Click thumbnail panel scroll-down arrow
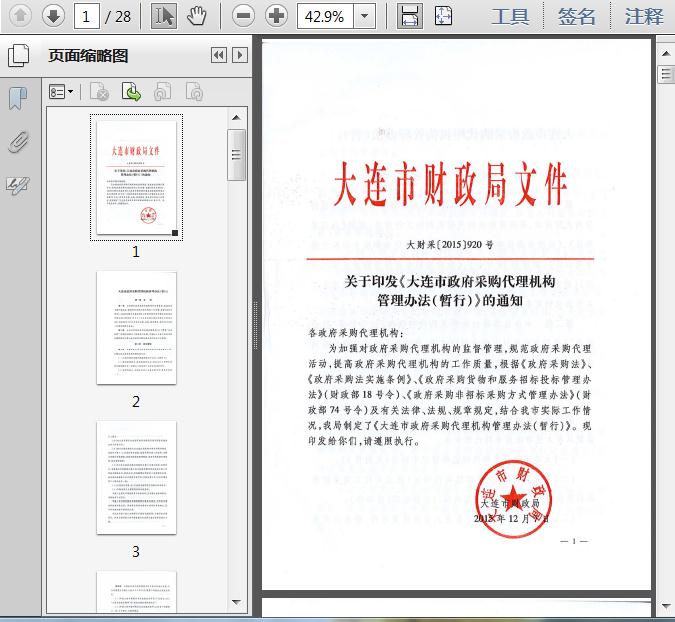 (236, 602)
